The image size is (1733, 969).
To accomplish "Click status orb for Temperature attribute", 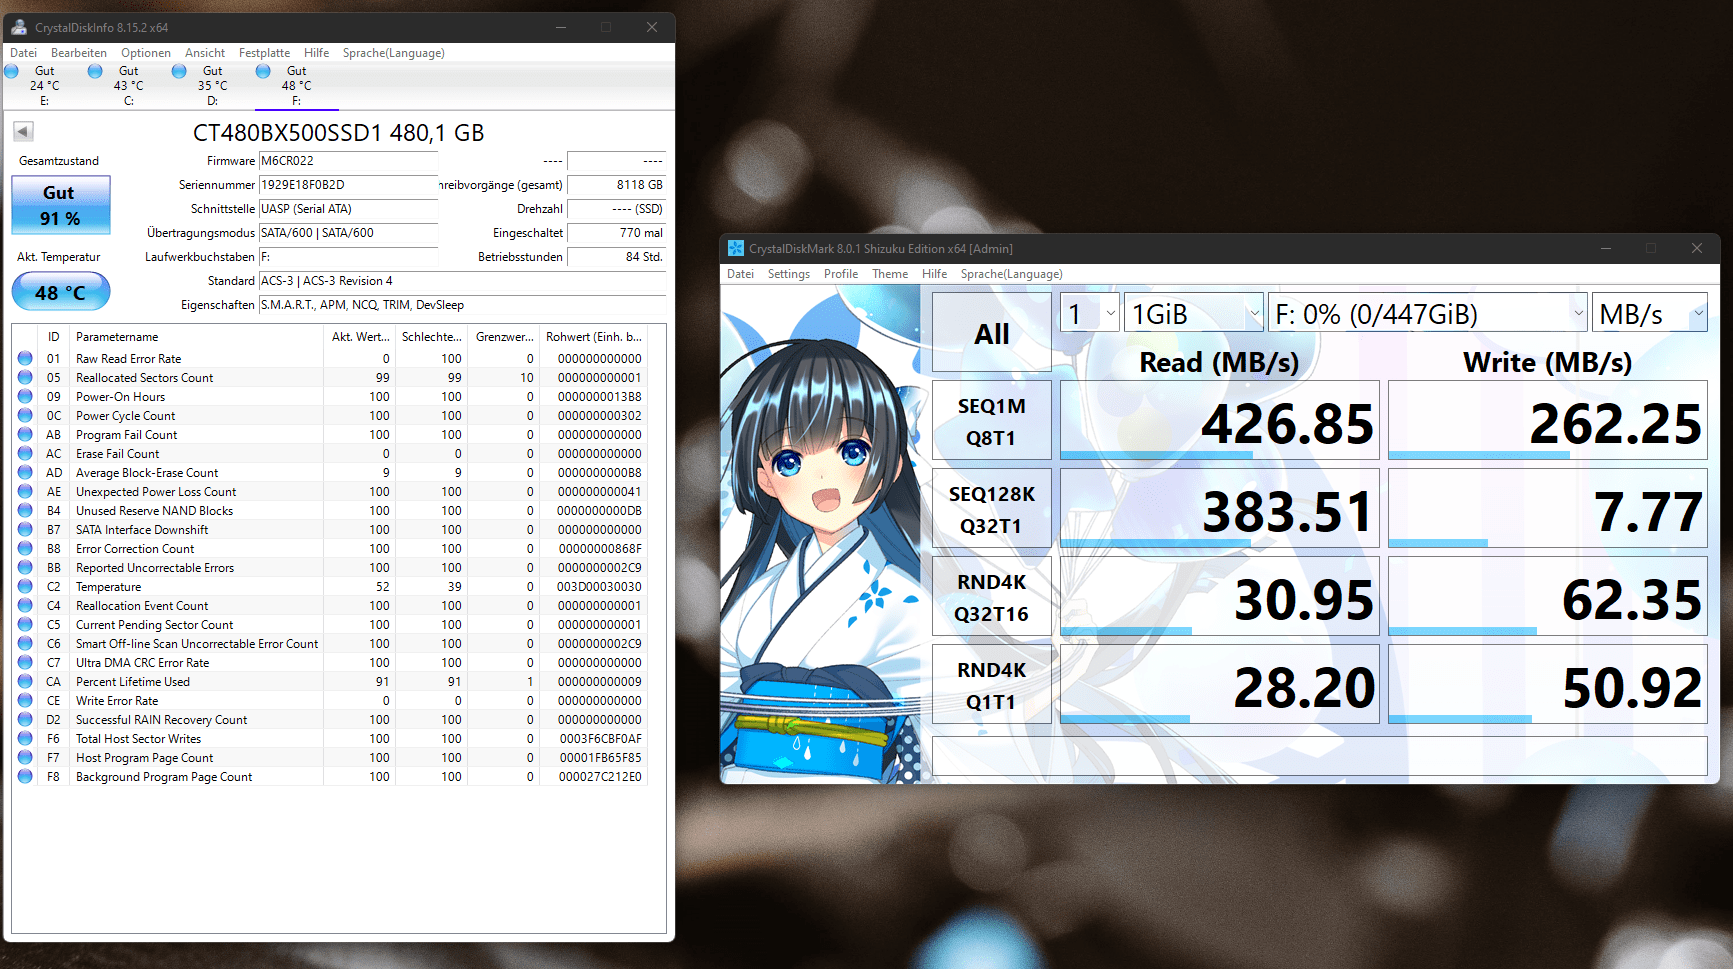I will pyautogui.click(x=25, y=586).
